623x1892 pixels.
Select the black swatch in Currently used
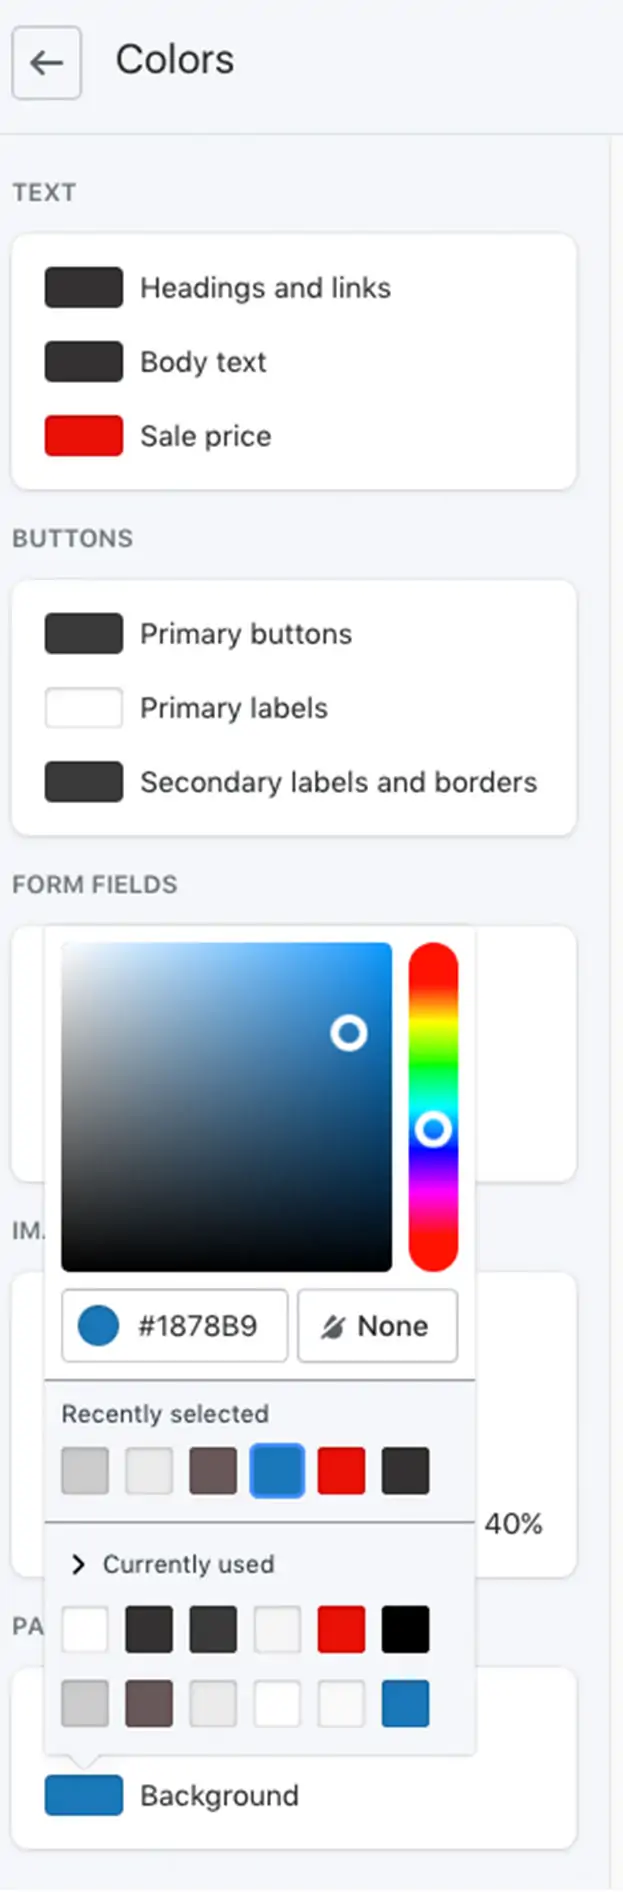coord(405,1629)
